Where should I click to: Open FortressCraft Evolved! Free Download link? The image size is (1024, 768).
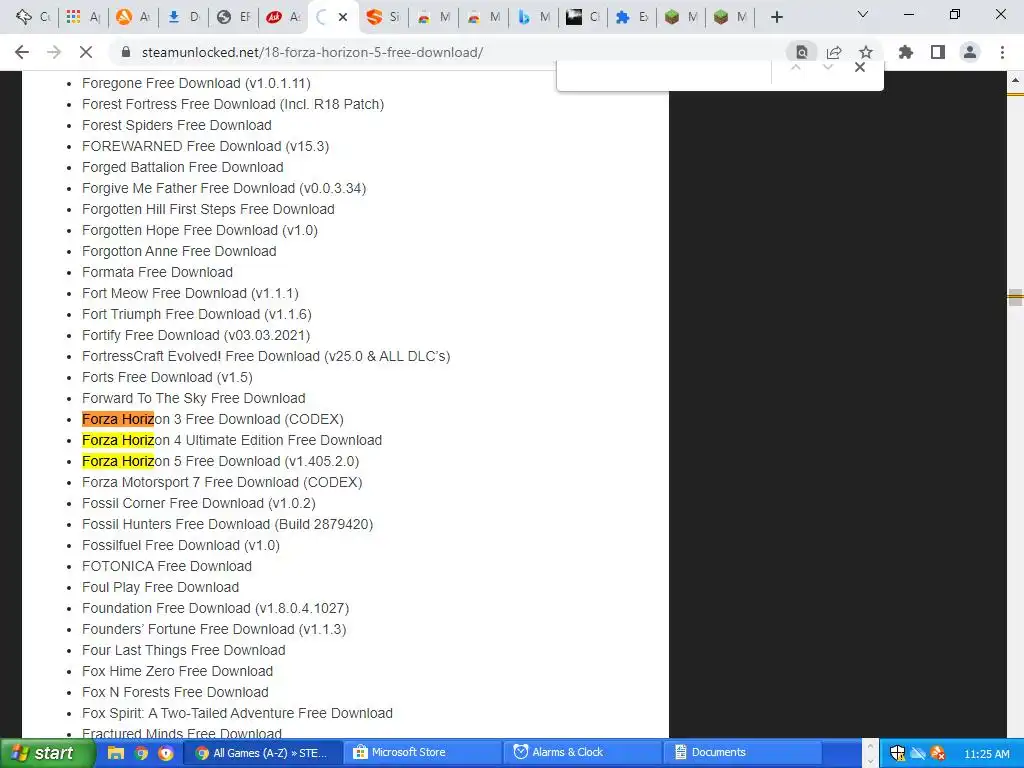pos(266,356)
